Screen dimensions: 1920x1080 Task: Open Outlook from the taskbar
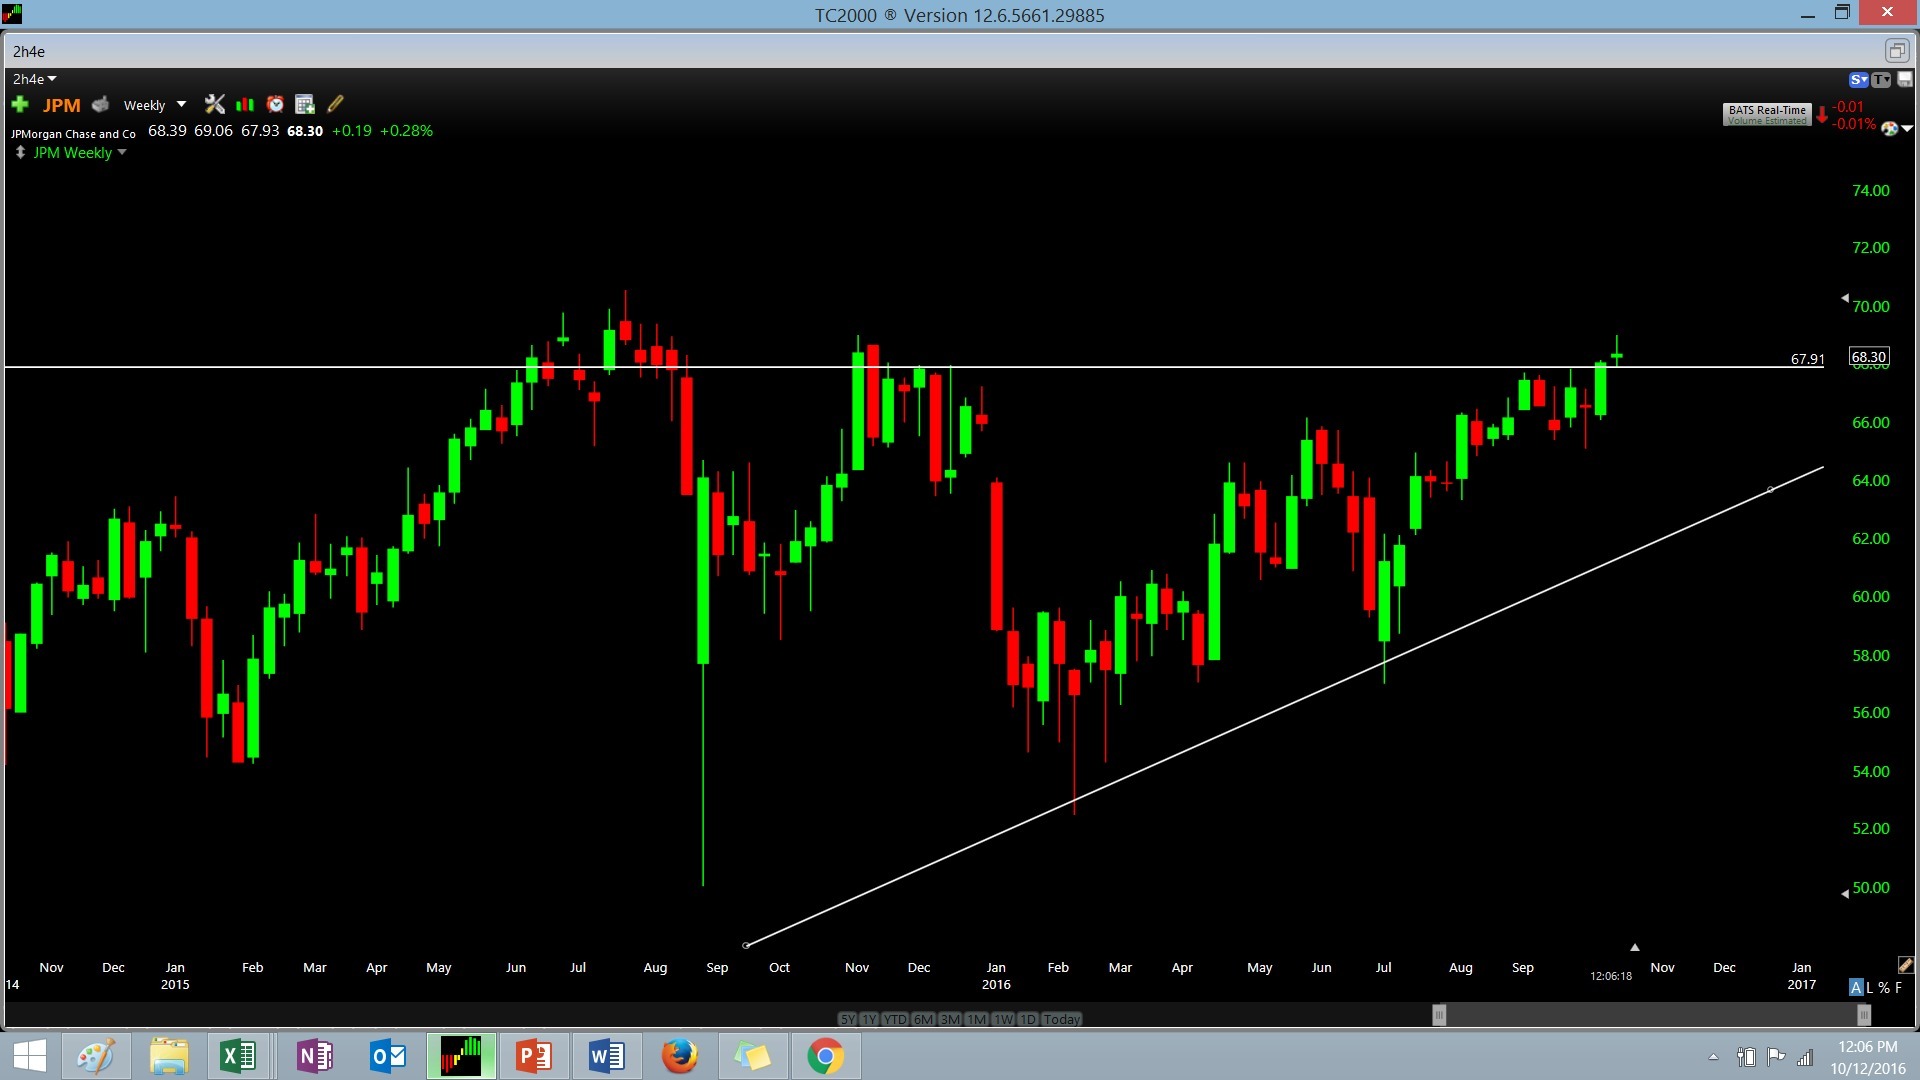click(x=388, y=1056)
